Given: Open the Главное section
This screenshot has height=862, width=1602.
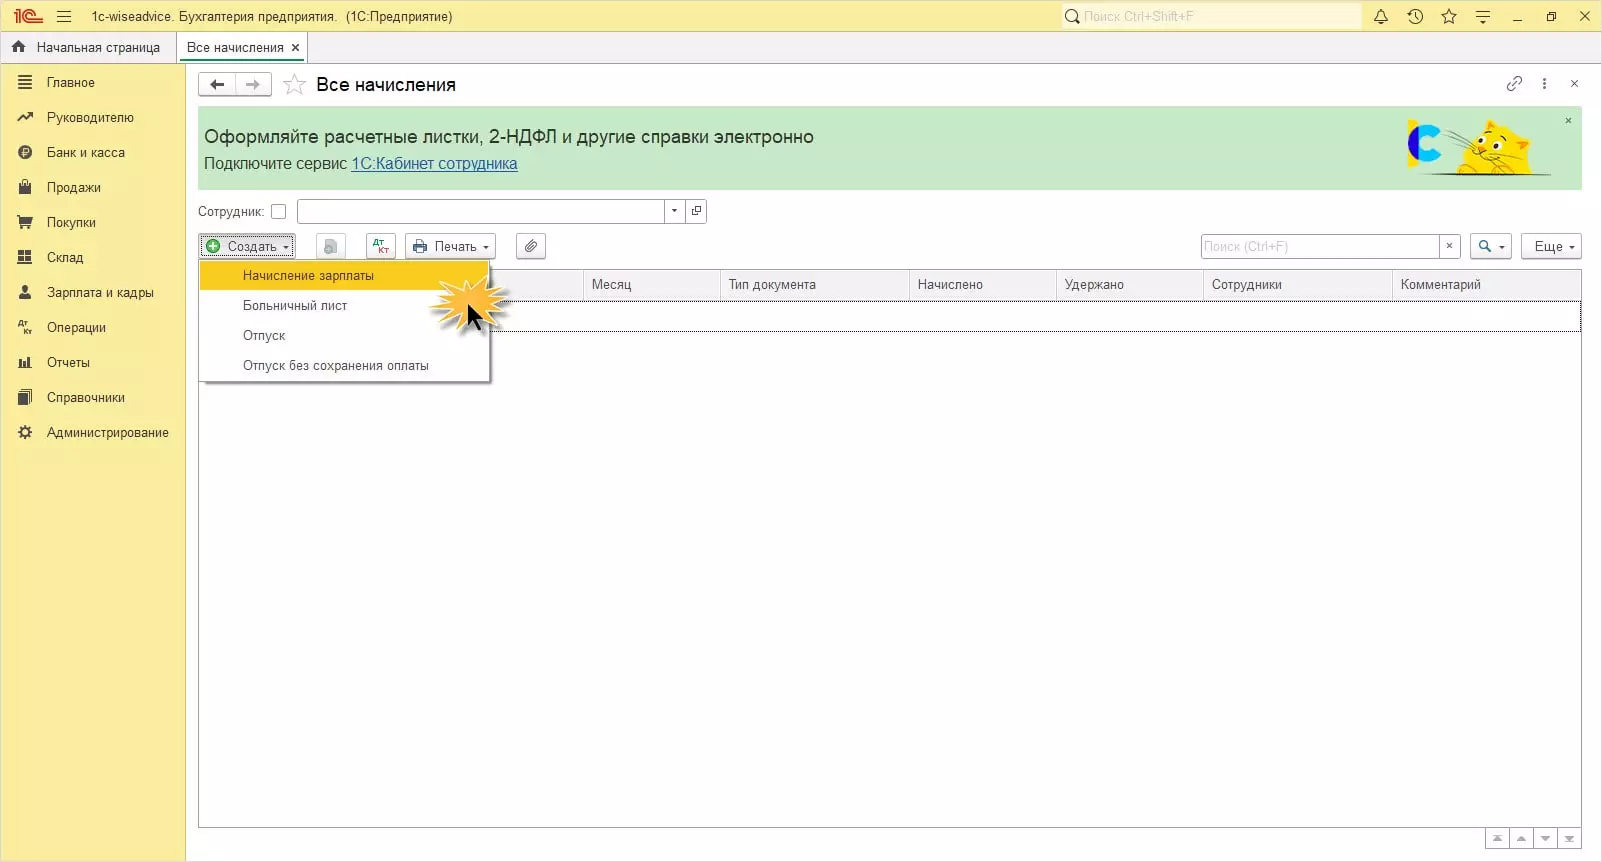Looking at the screenshot, I should [x=70, y=82].
